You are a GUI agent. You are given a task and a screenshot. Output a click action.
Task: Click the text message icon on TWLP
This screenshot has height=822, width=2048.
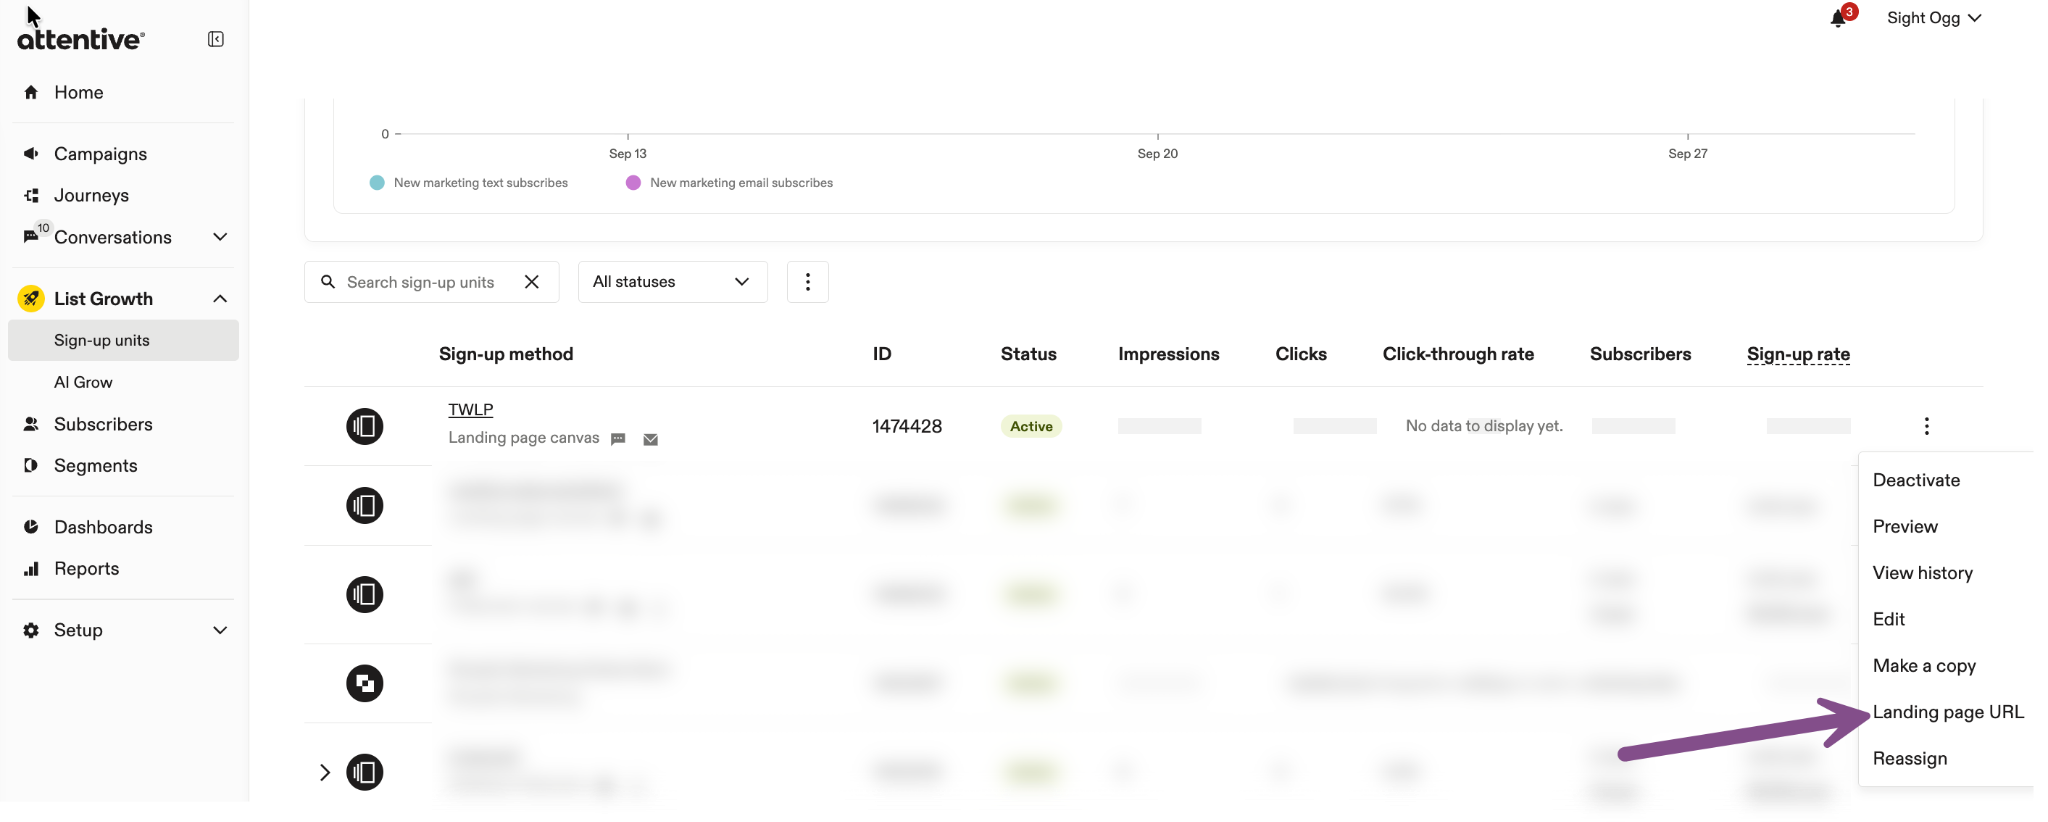pos(618,439)
